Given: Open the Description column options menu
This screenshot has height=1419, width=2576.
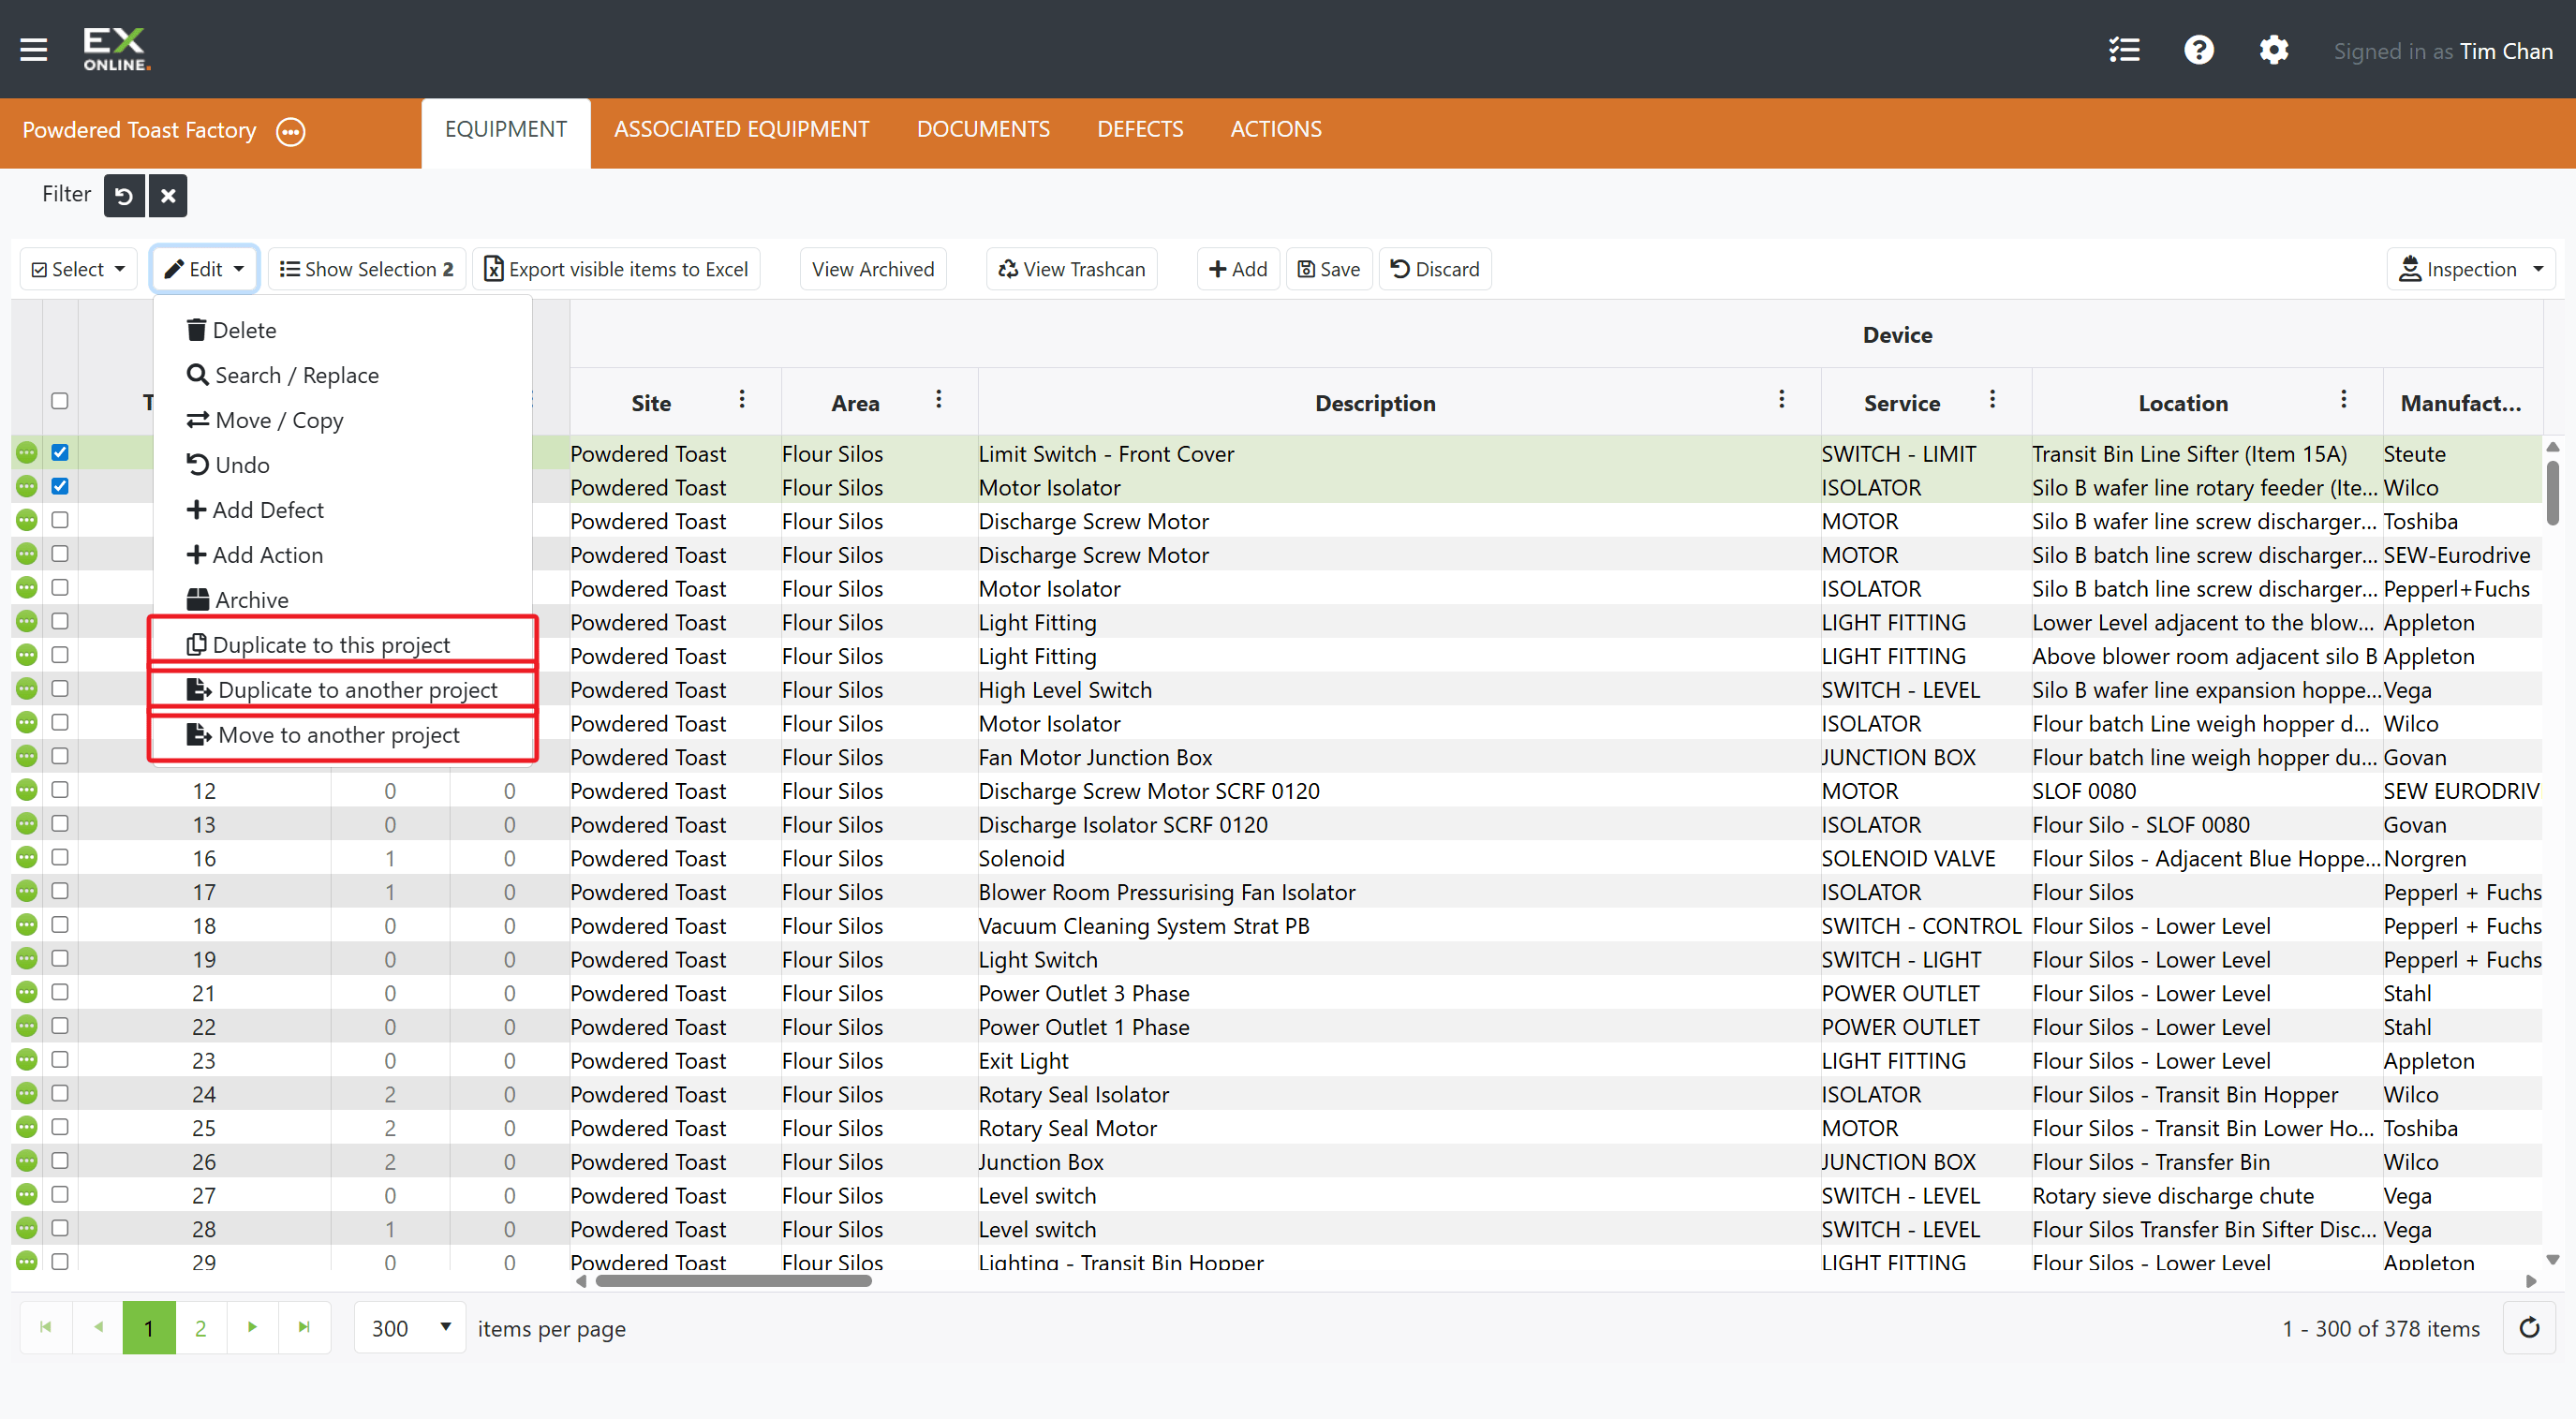Looking at the screenshot, I should [1781, 400].
